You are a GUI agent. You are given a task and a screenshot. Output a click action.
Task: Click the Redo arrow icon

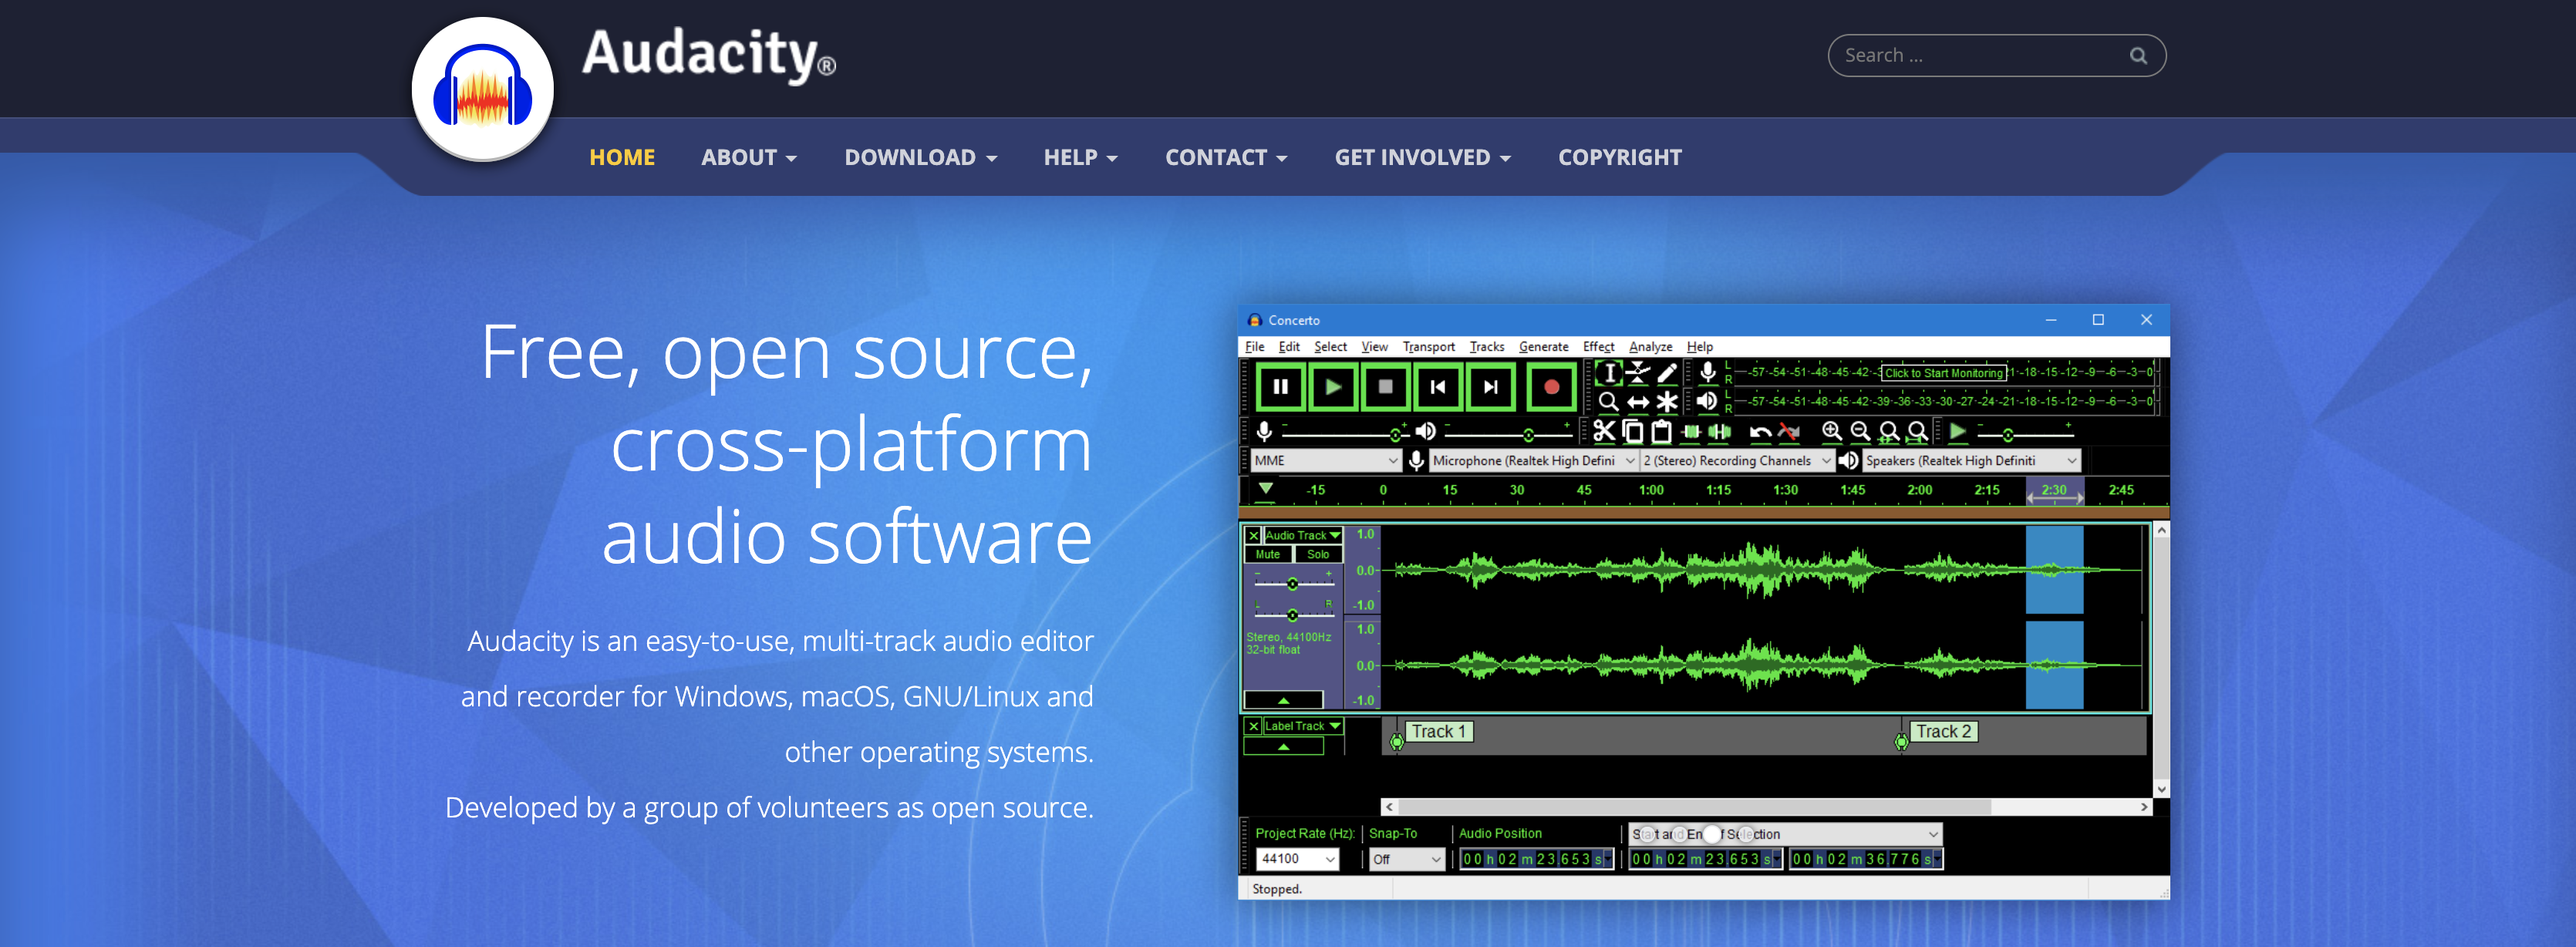tap(1790, 432)
